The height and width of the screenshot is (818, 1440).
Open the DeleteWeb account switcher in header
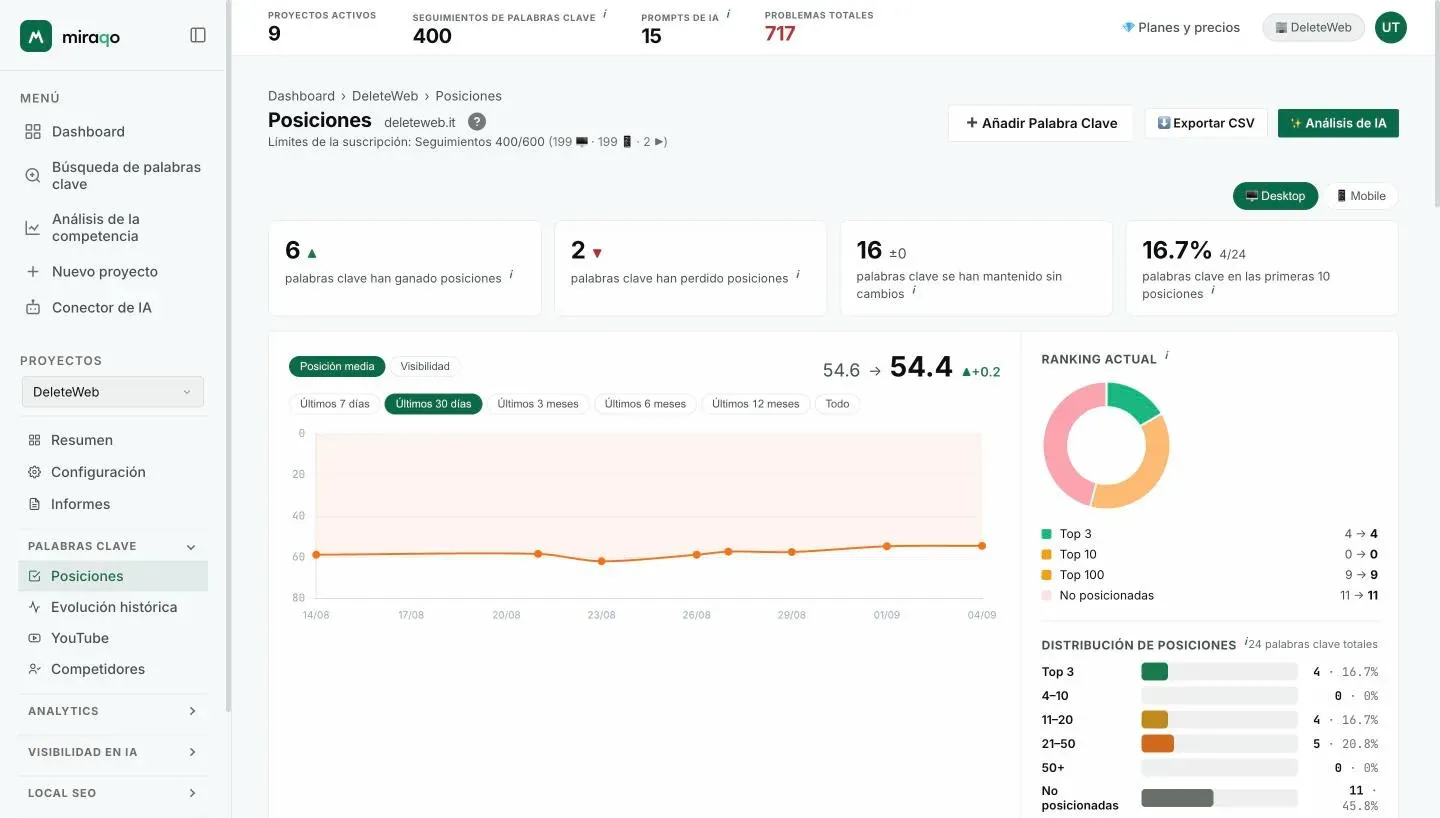pyautogui.click(x=1313, y=28)
